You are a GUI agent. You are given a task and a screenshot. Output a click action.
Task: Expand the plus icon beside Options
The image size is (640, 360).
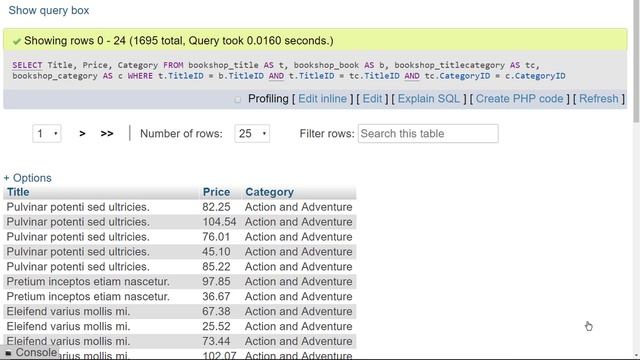coord(6,178)
